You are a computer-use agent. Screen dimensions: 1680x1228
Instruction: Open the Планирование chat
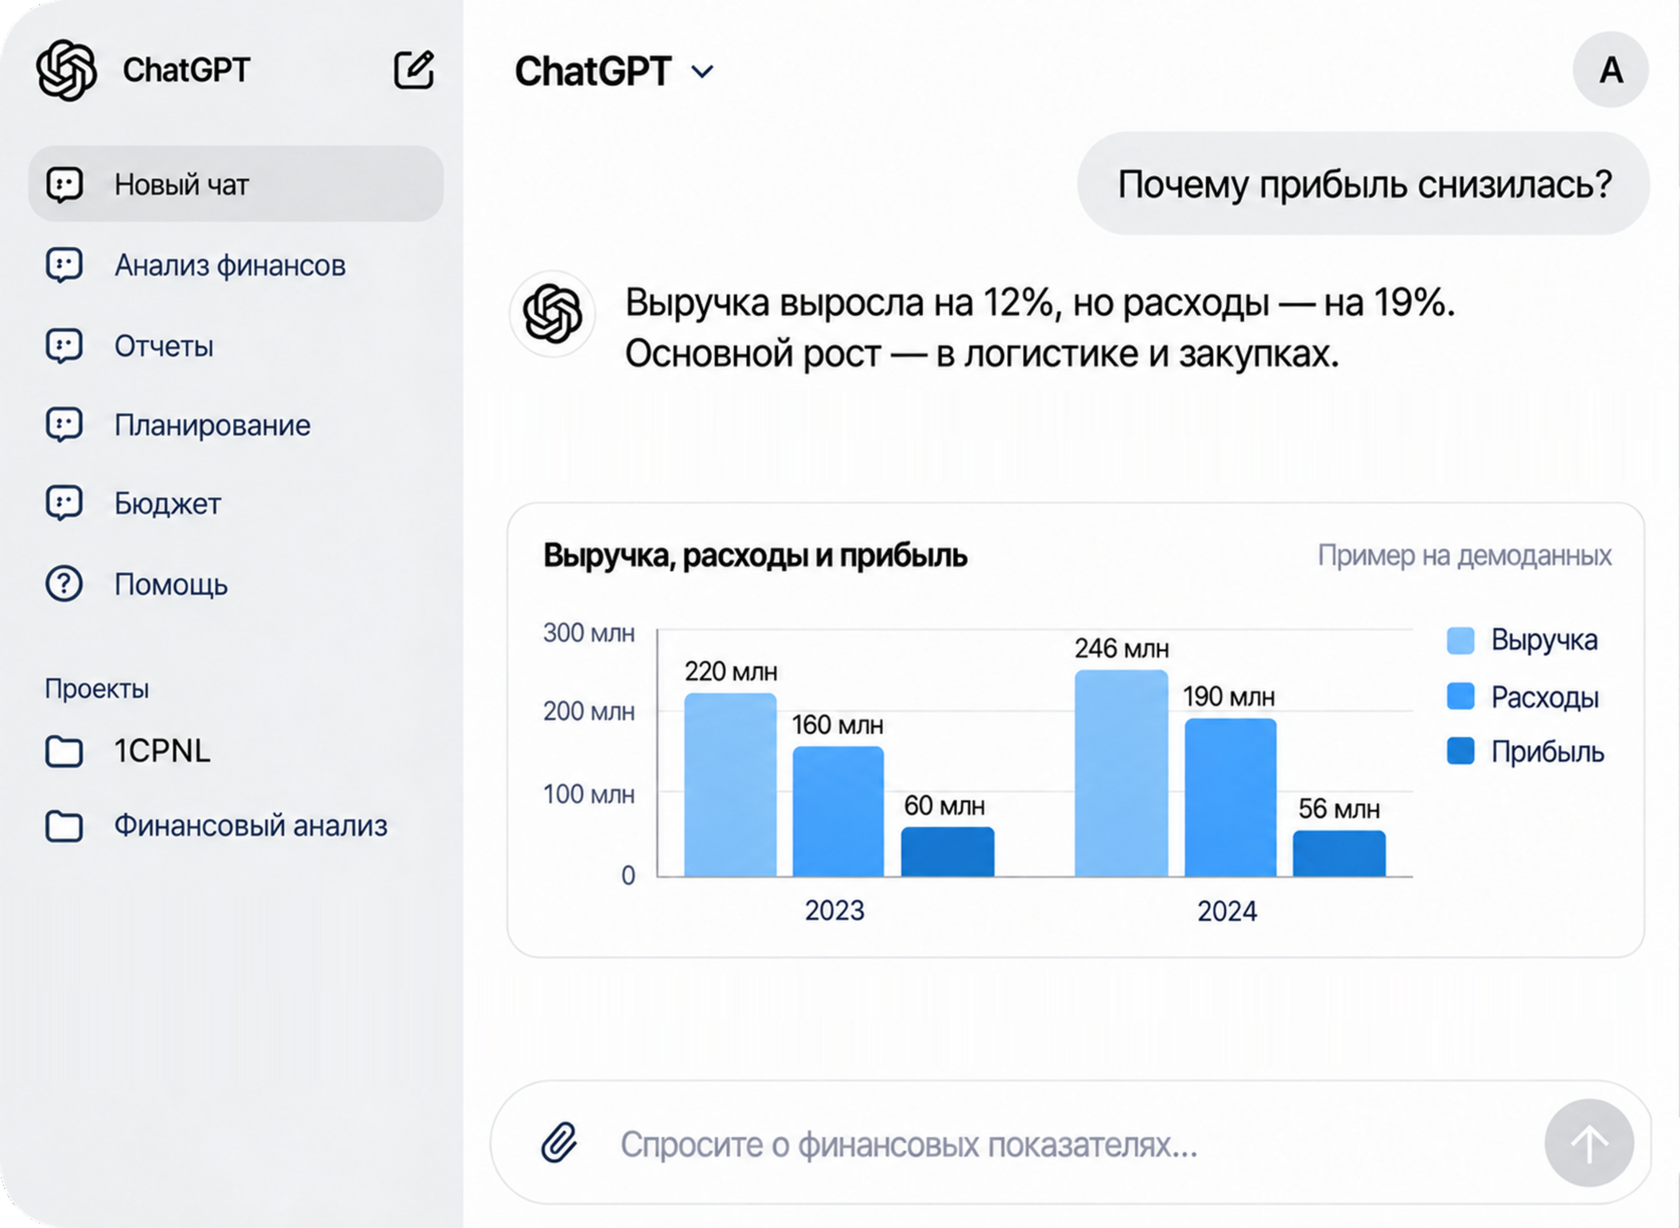point(212,425)
